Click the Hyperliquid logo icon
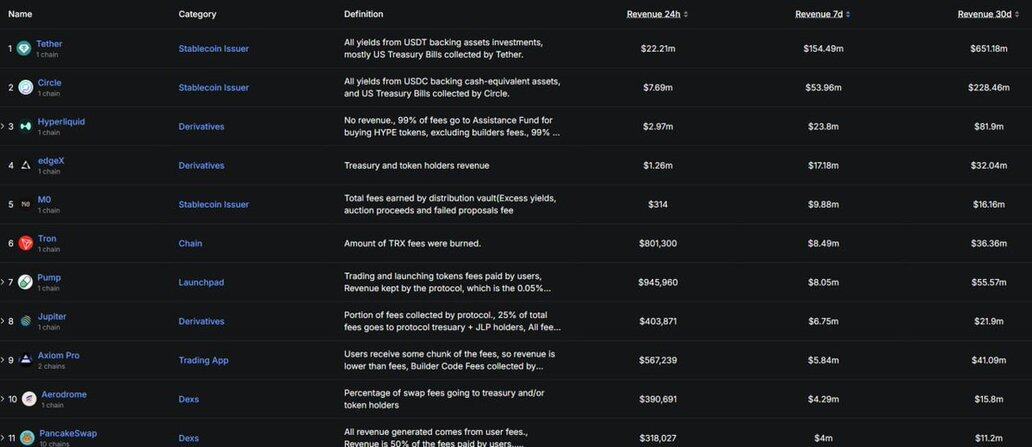The image size is (1032, 447). click(25, 127)
